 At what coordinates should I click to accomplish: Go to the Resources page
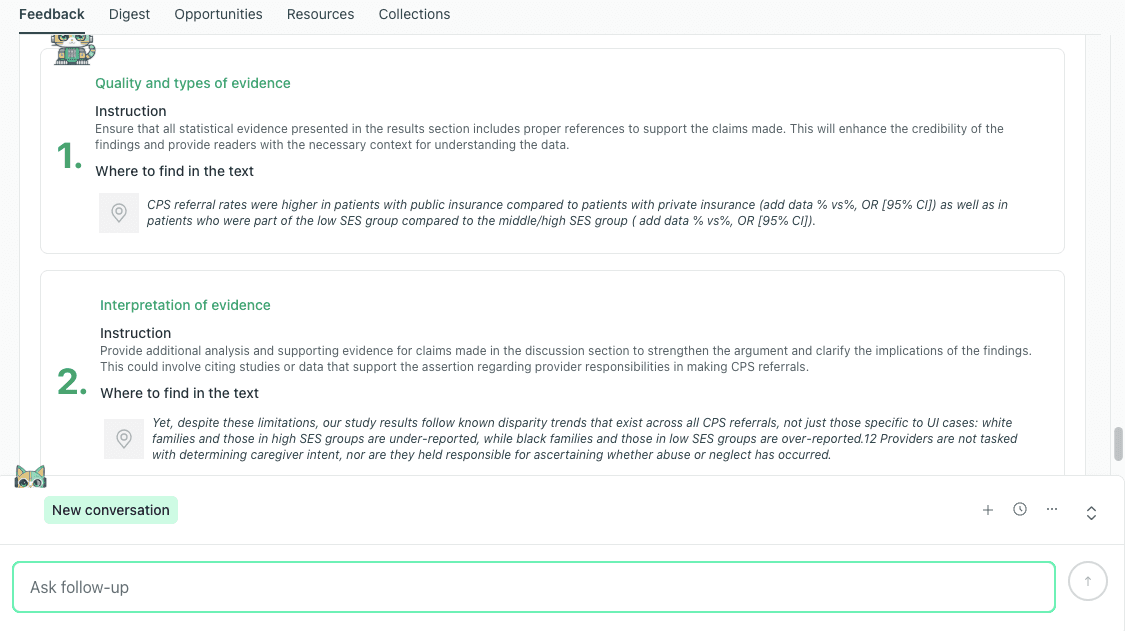[320, 14]
